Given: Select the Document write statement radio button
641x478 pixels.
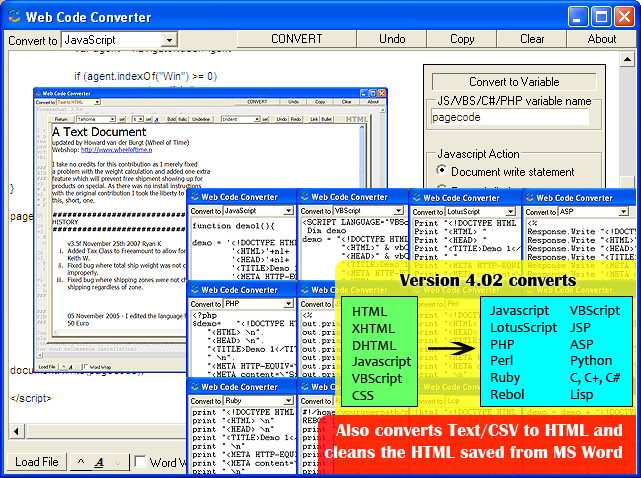Looking at the screenshot, I should pyautogui.click(x=441, y=169).
